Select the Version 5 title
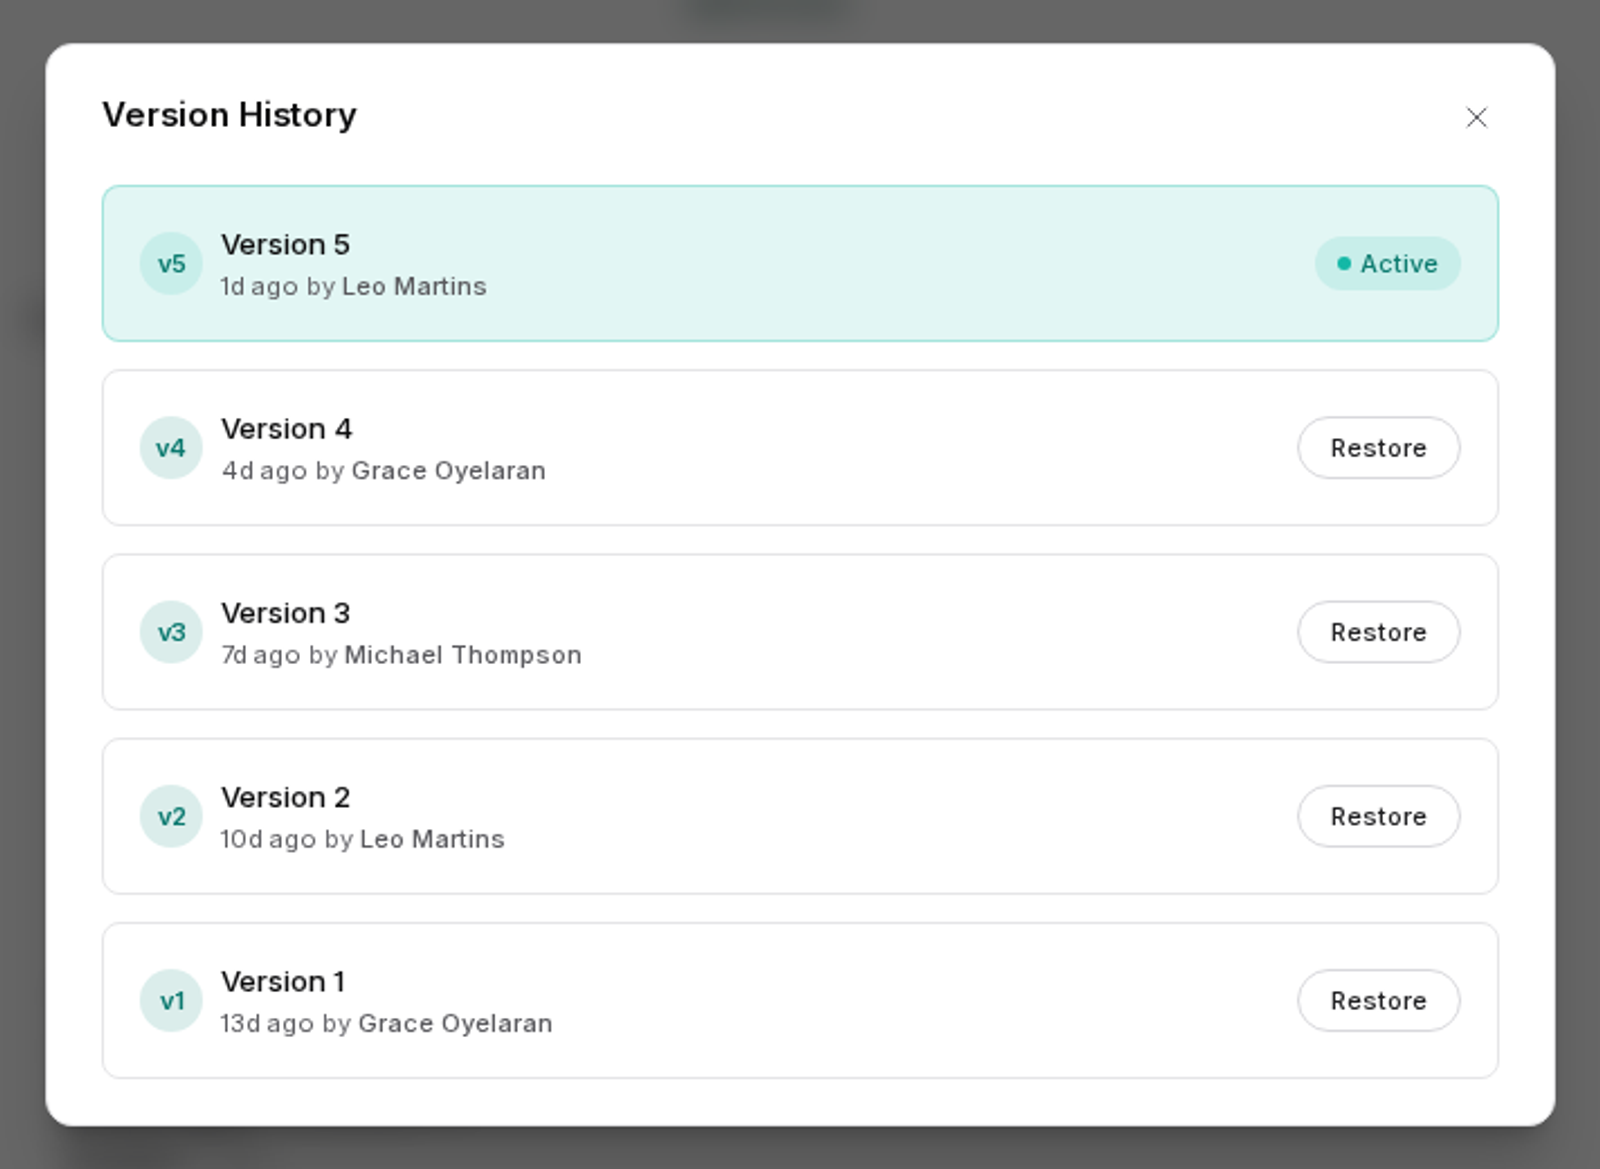Viewport: 1600px width, 1169px height. point(285,244)
